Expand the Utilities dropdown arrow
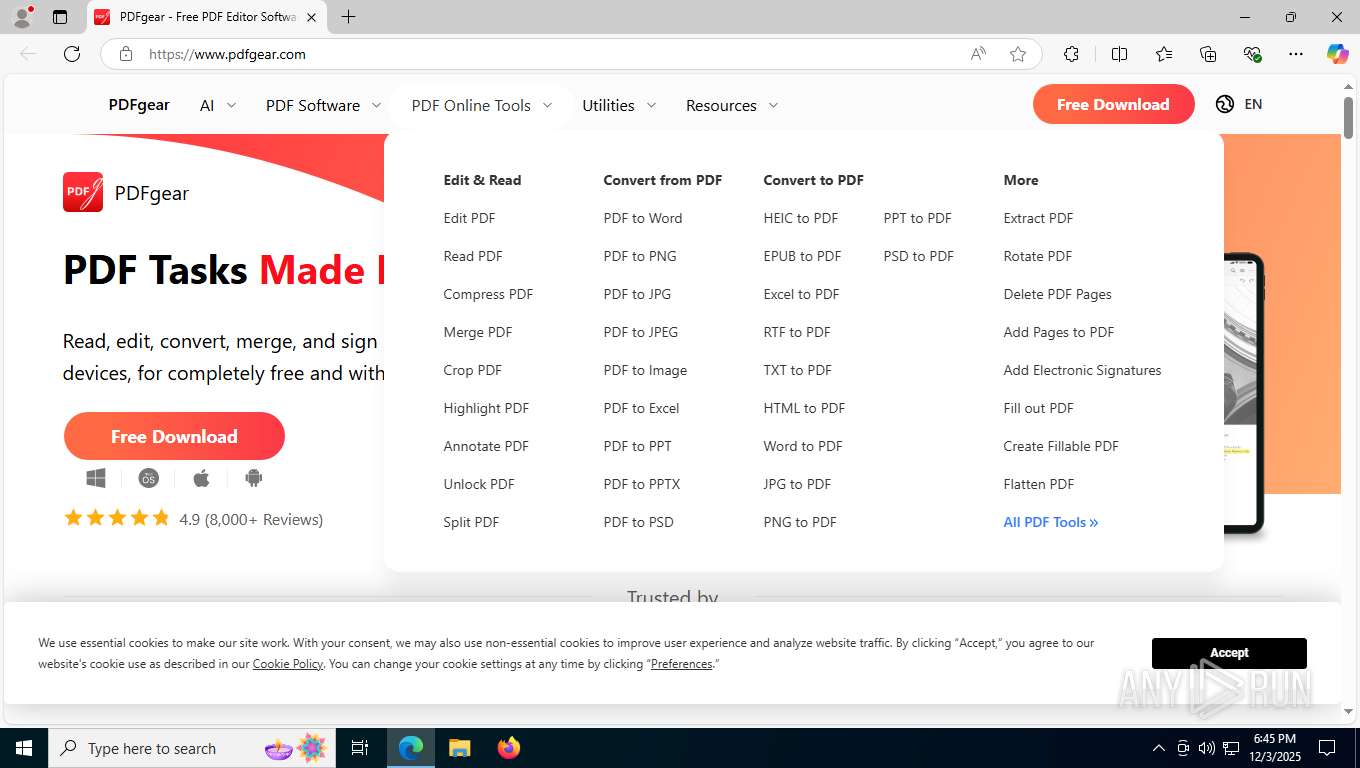1360x768 pixels. tap(651, 105)
